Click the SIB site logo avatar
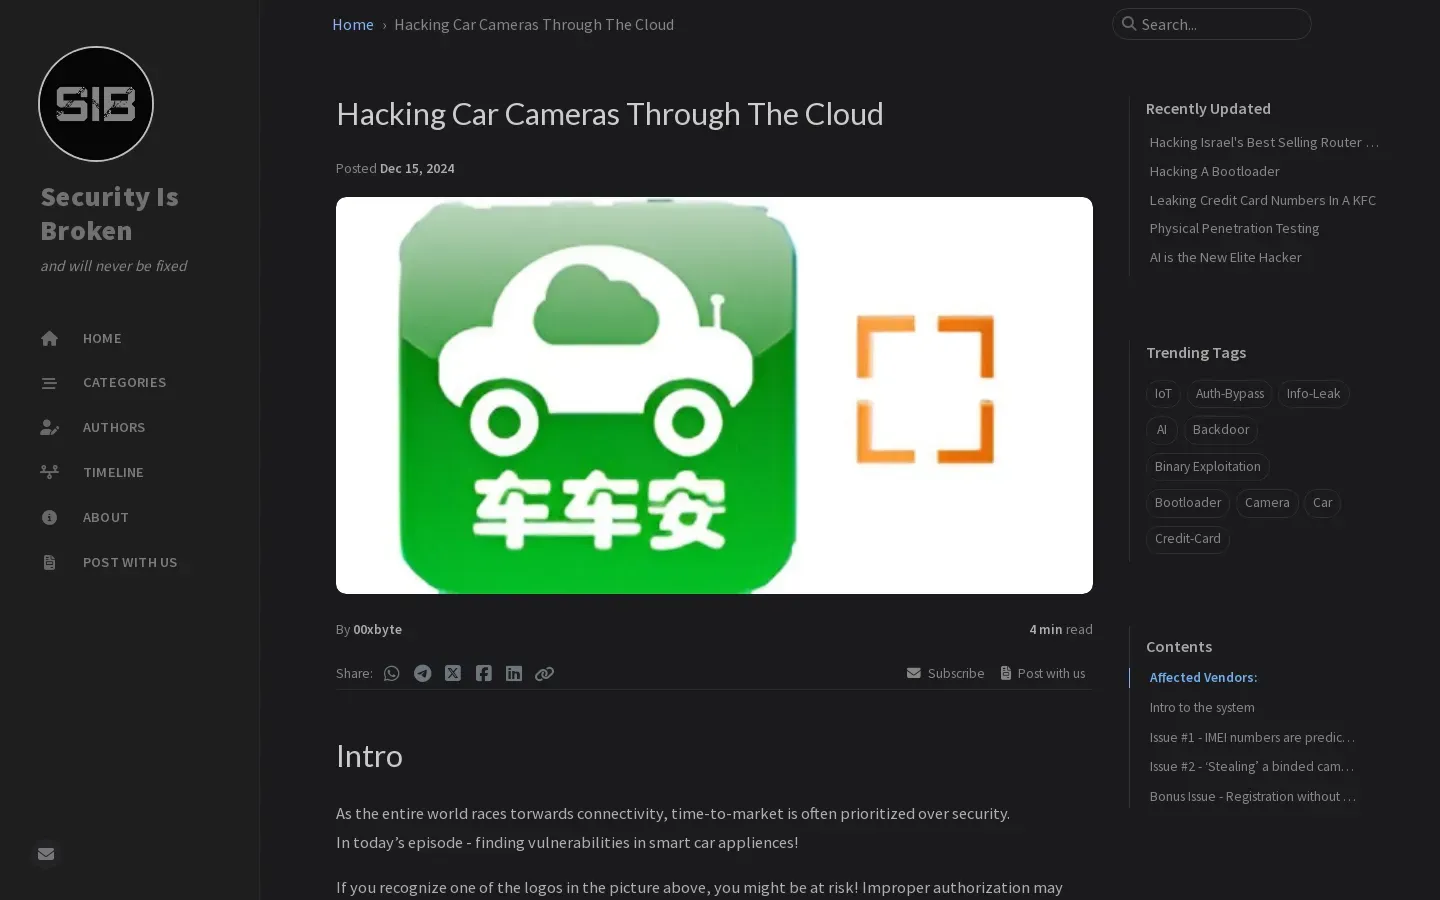This screenshot has height=900, width=1440. click(x=96, y=104)
